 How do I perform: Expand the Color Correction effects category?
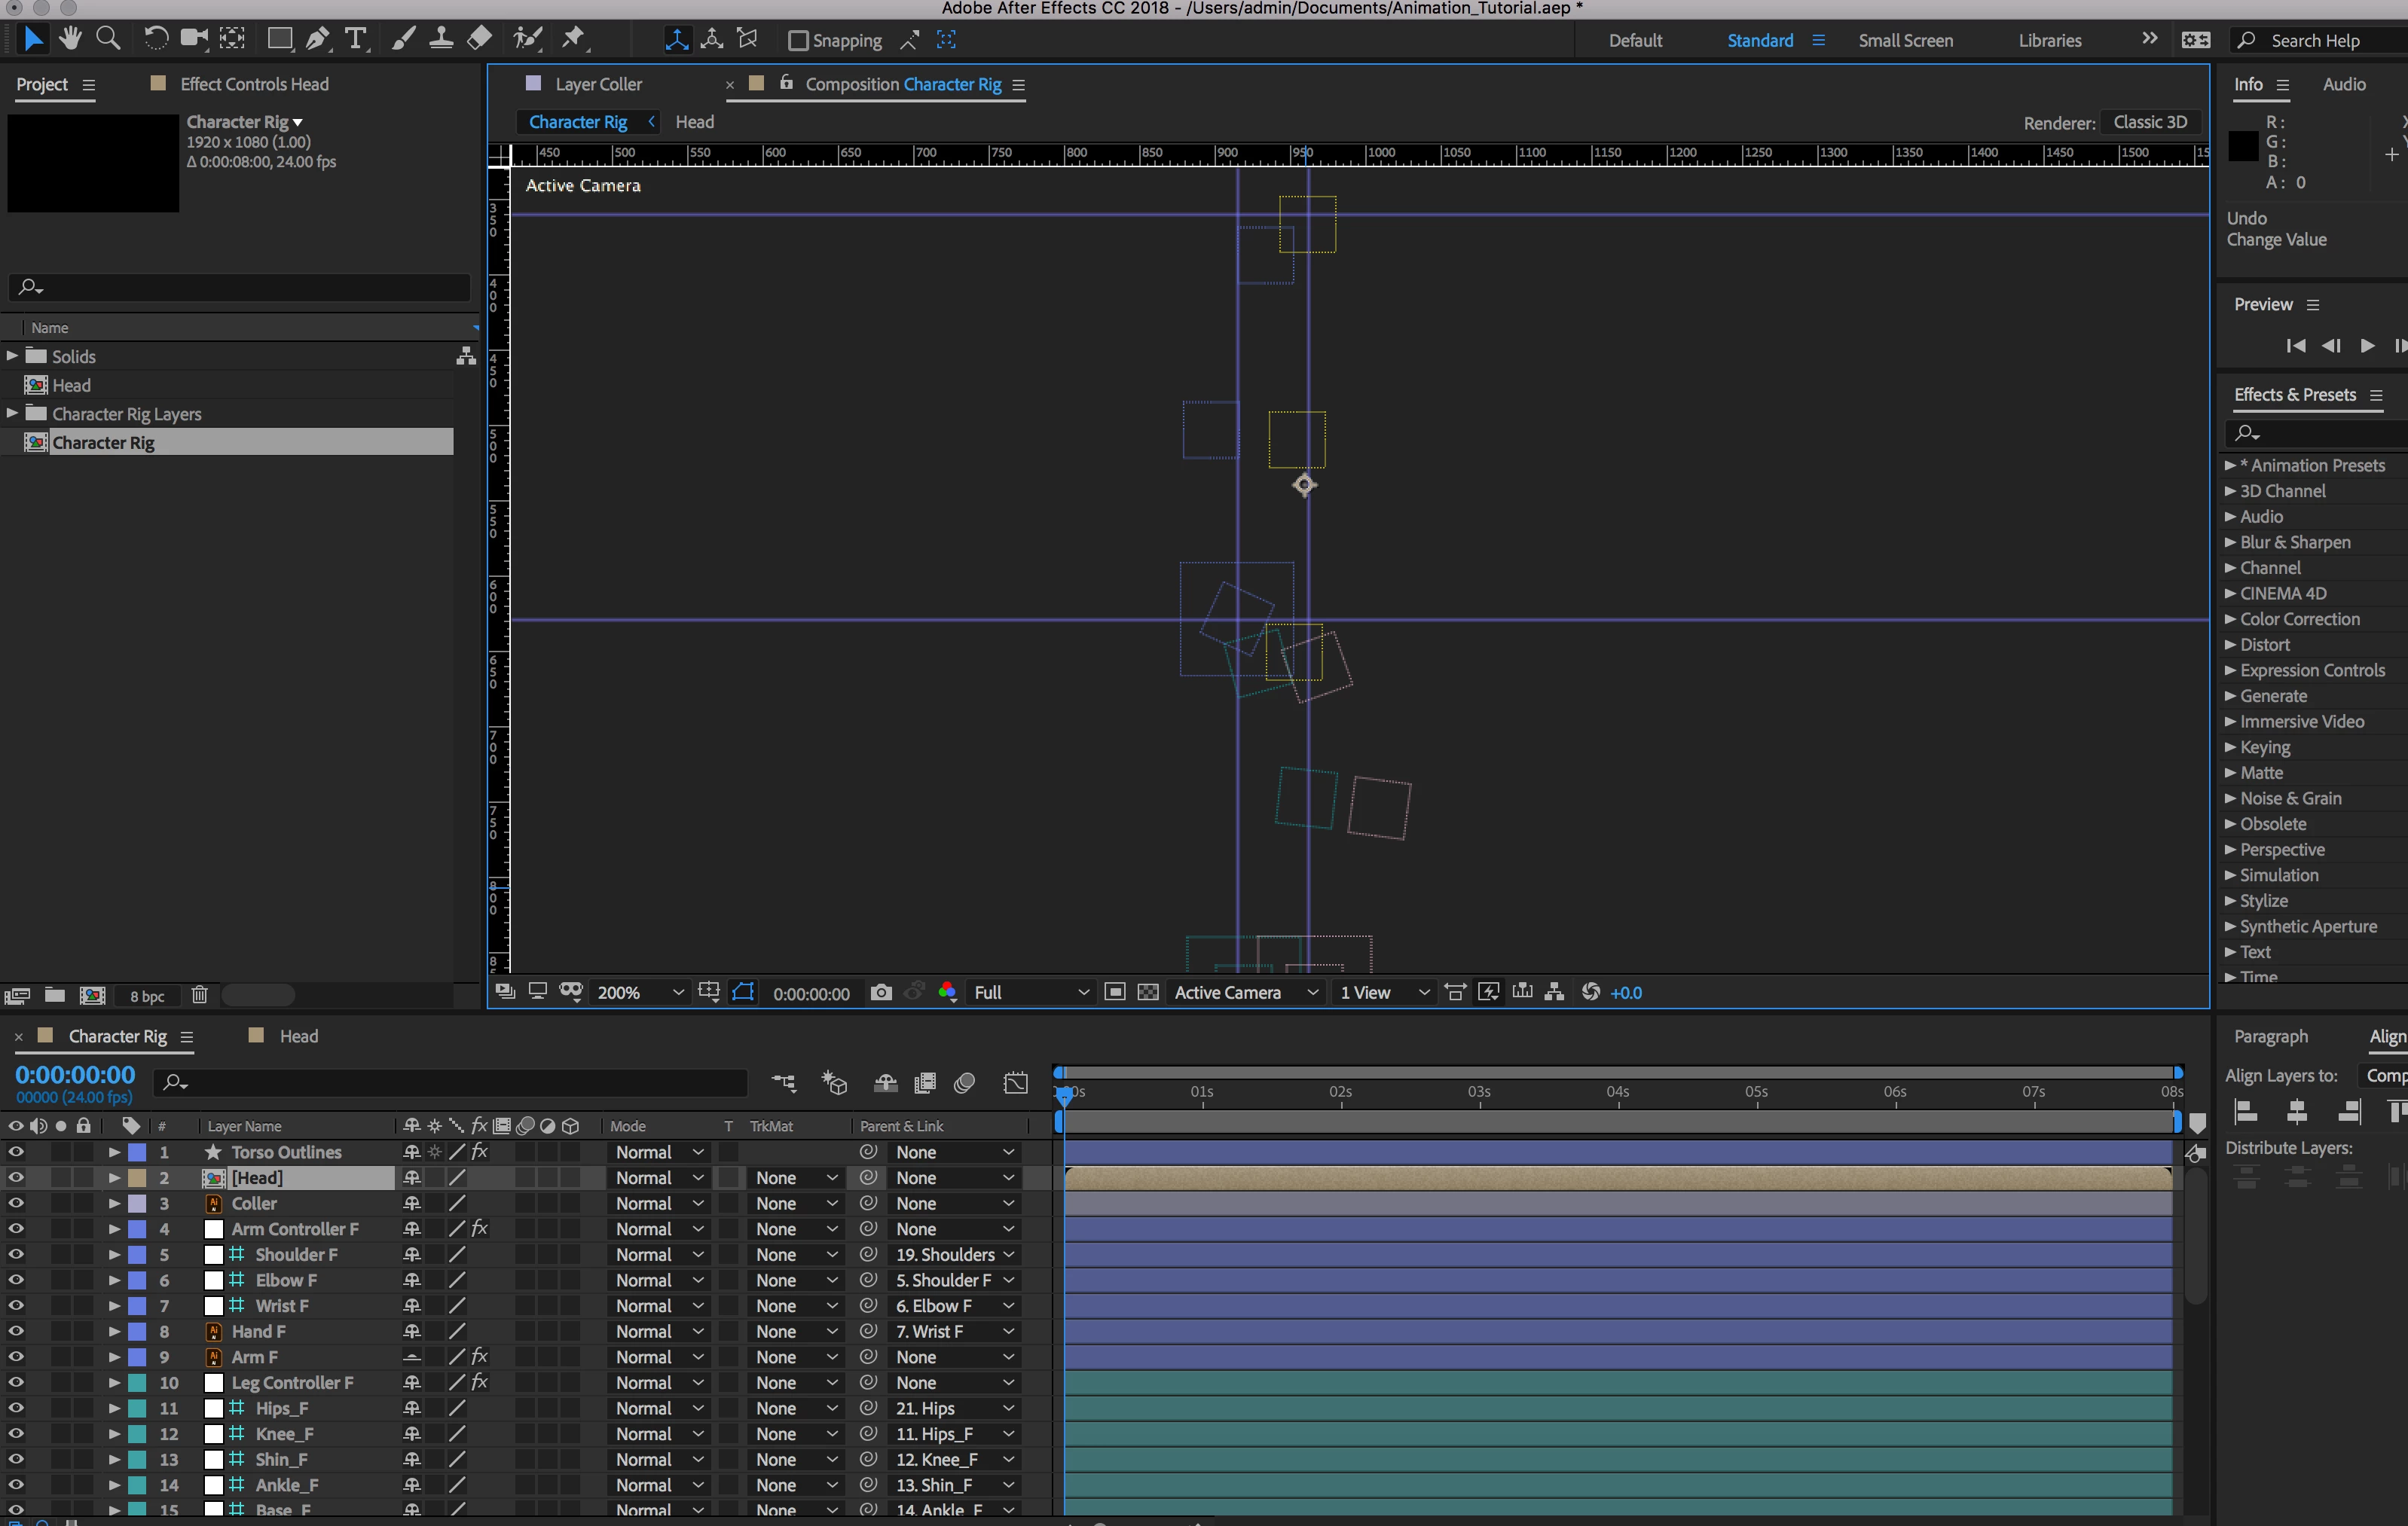tap(2230, 619)
